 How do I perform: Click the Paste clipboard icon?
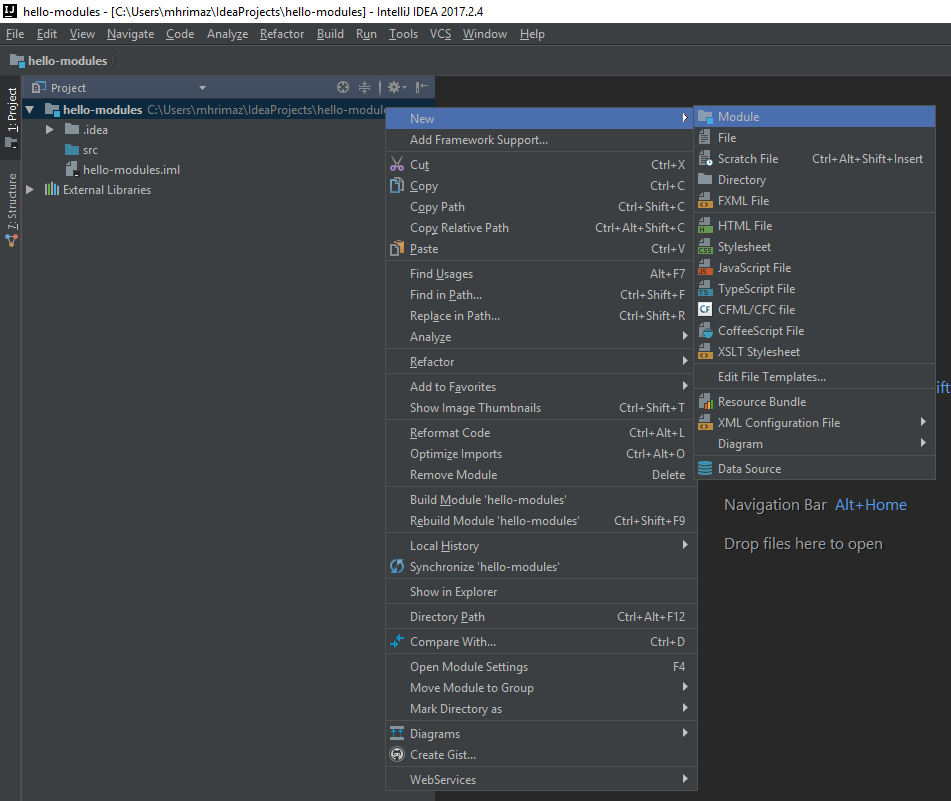[397, 249]
